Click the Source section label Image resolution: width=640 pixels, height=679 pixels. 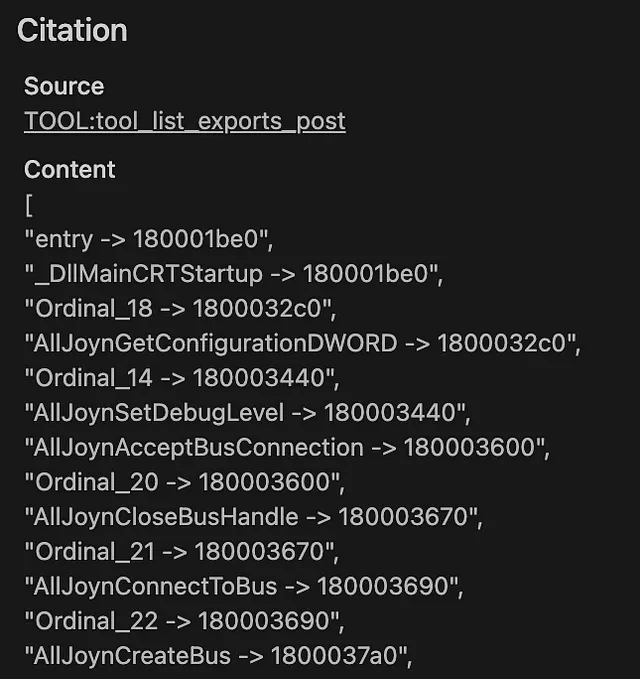click(x=64, y=86)
